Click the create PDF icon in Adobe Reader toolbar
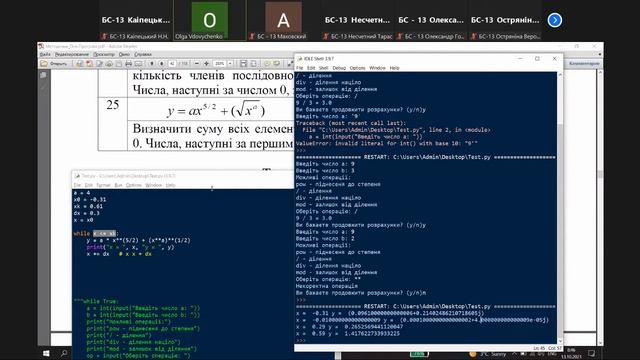The image size is (640, 360). pos(89,64)
